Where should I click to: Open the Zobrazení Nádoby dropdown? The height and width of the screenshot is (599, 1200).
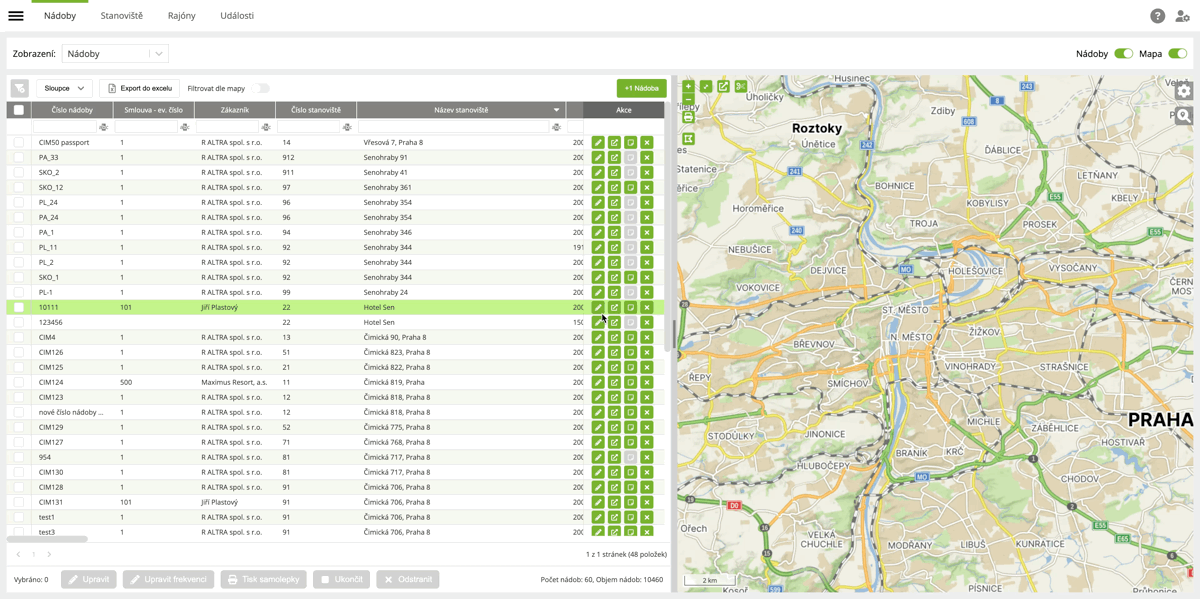point(115,54)
